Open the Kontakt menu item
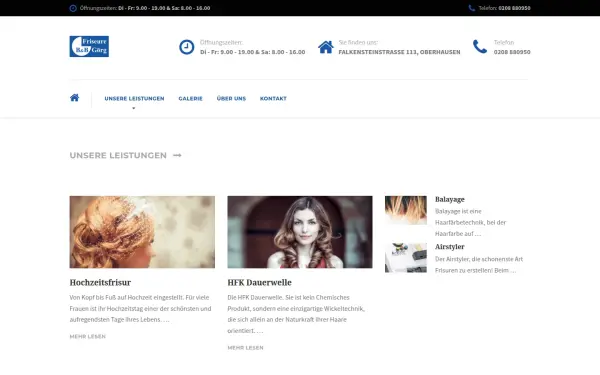 (273, 98)
